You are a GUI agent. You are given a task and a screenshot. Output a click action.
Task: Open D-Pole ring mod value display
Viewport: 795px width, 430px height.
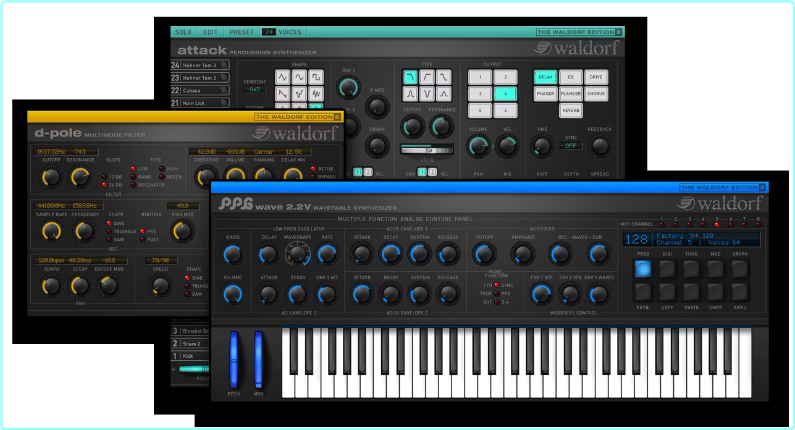185,206
